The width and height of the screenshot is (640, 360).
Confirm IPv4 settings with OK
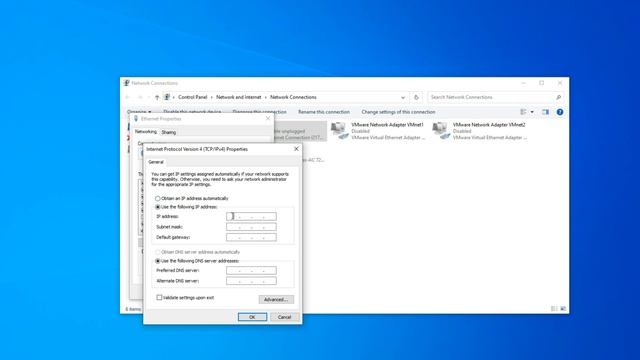(252, 317)
